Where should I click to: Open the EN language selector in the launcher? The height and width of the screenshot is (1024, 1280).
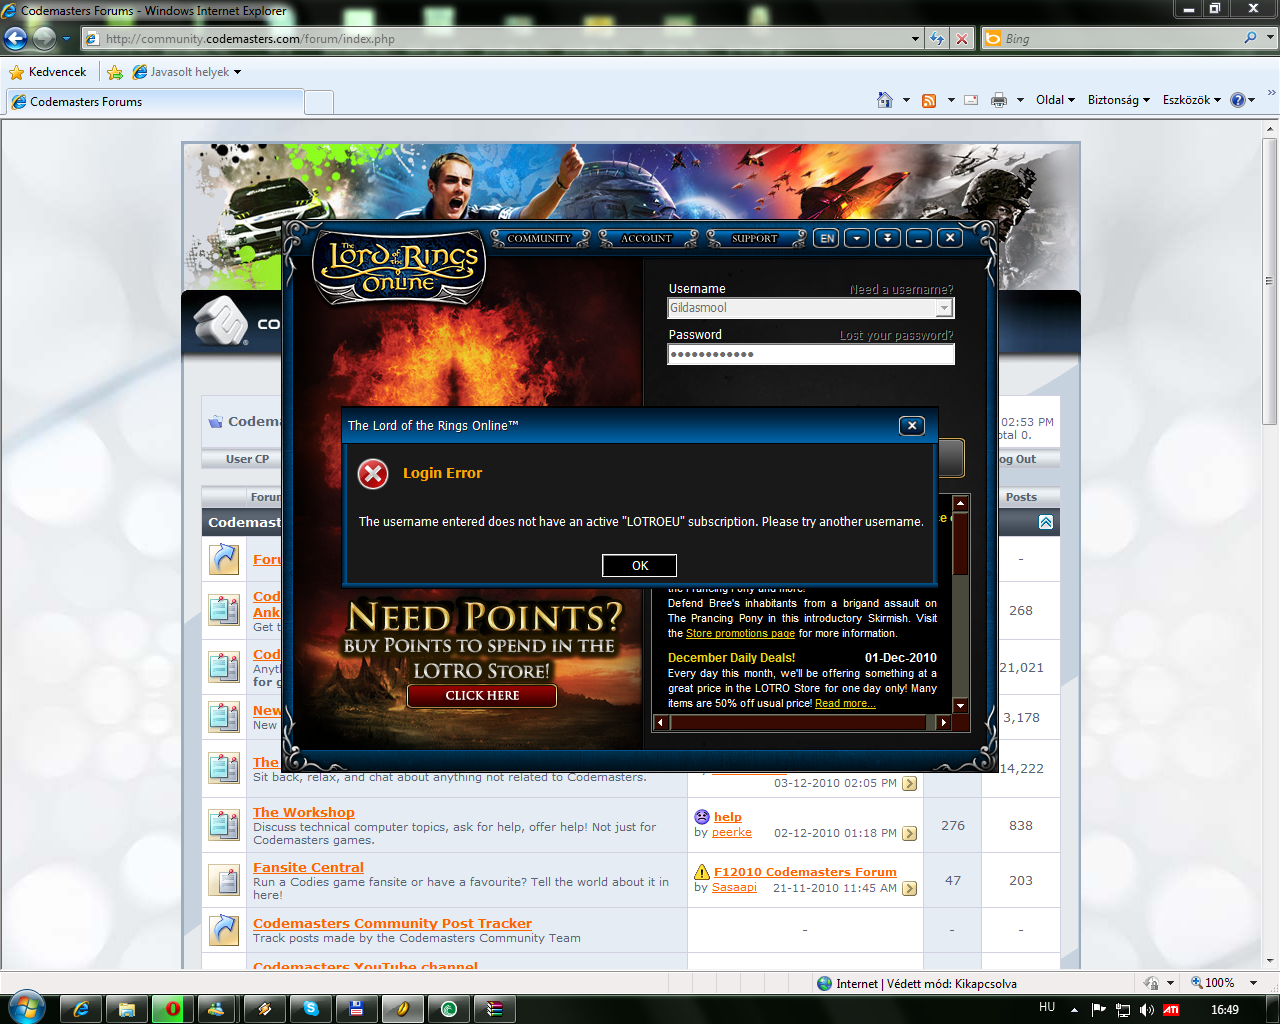click(x=827, y=238)
